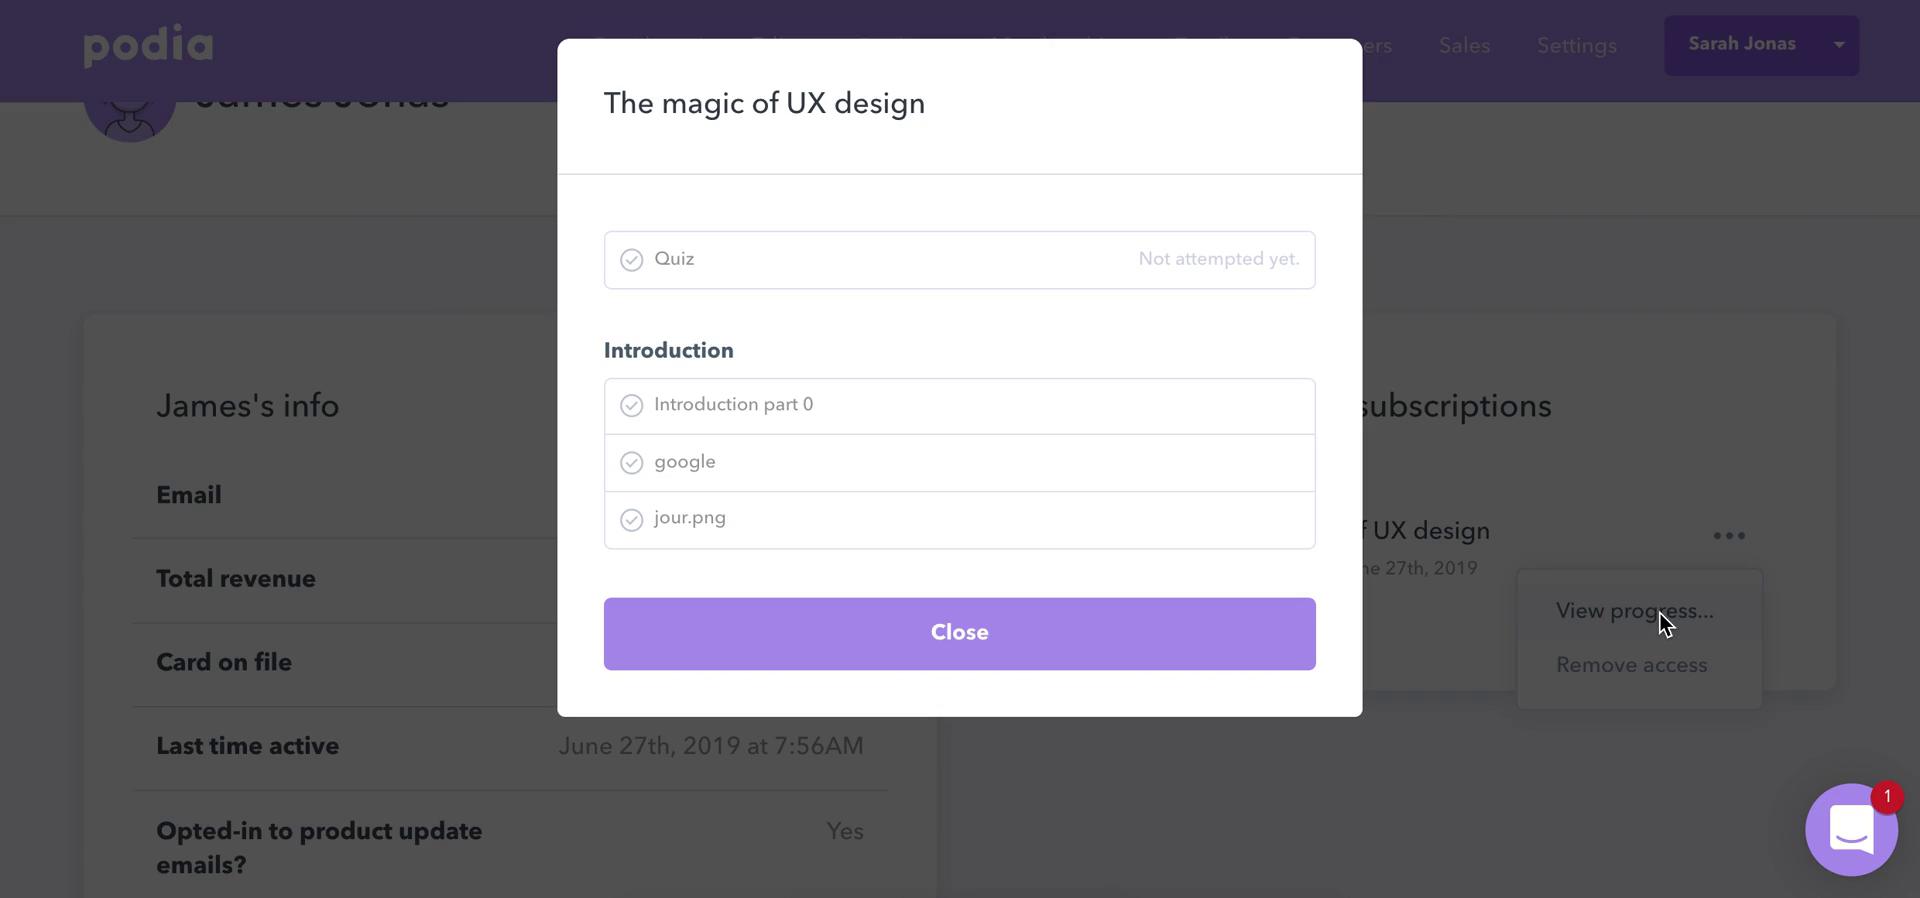1920x898 pixels.
Task: Open the three-dots menu for UX design product
Action: 1729,536
